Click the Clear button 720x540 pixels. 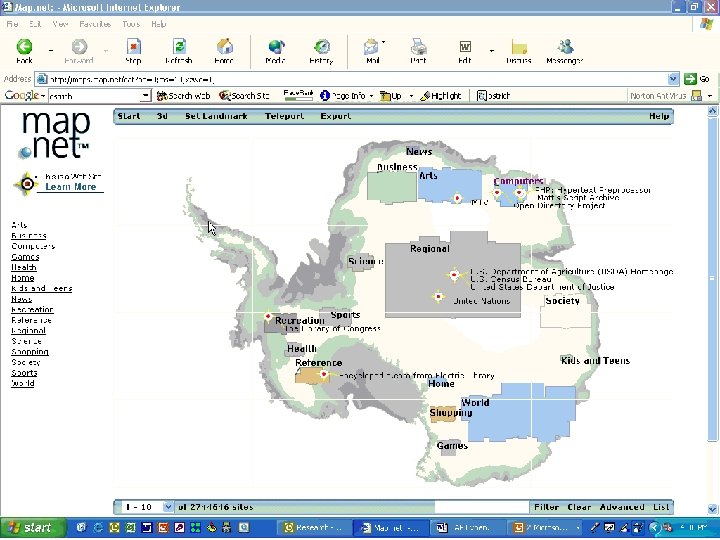tap(579, 507)
